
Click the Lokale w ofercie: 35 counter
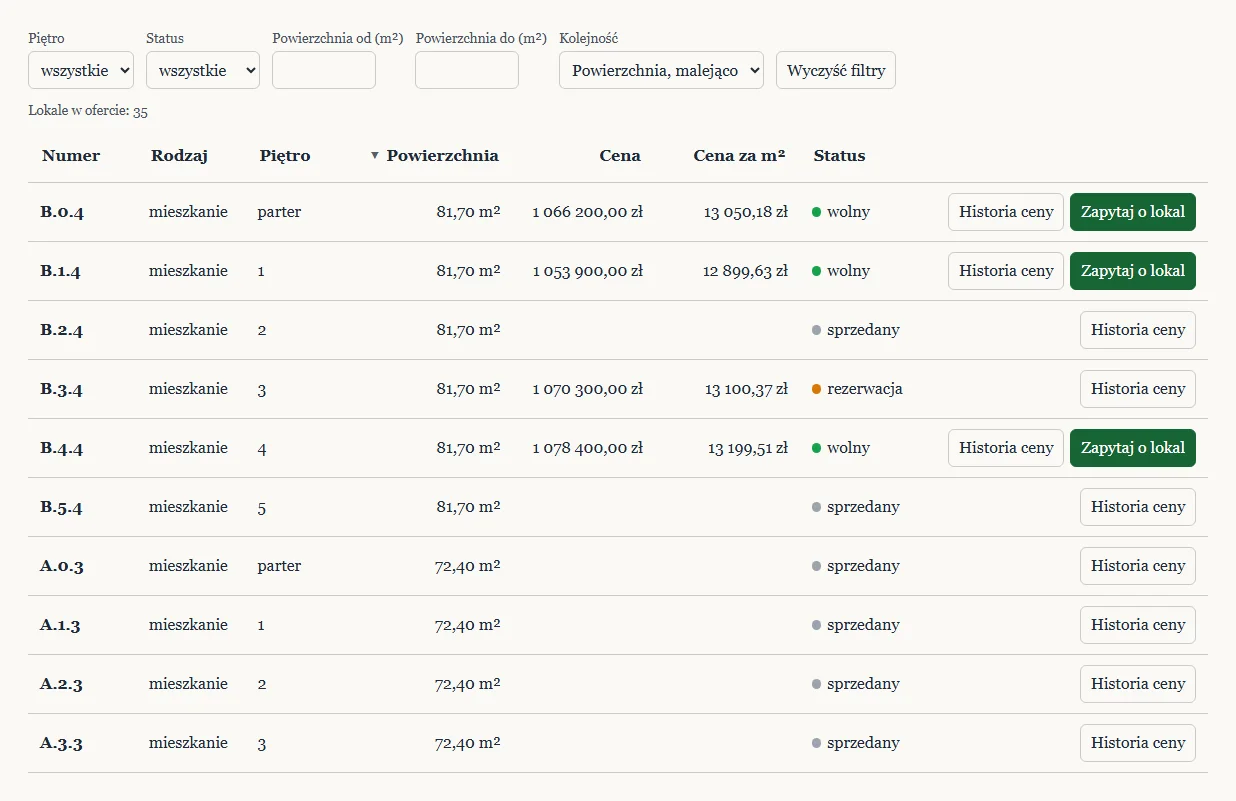[88, 111]
